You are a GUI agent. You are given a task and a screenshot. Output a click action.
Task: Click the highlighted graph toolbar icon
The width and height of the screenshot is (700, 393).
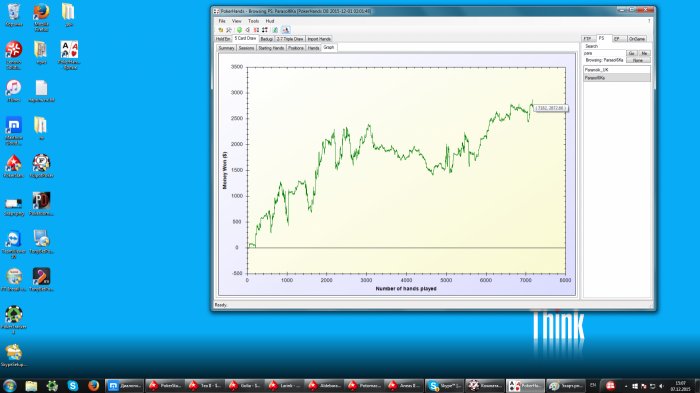286,30
